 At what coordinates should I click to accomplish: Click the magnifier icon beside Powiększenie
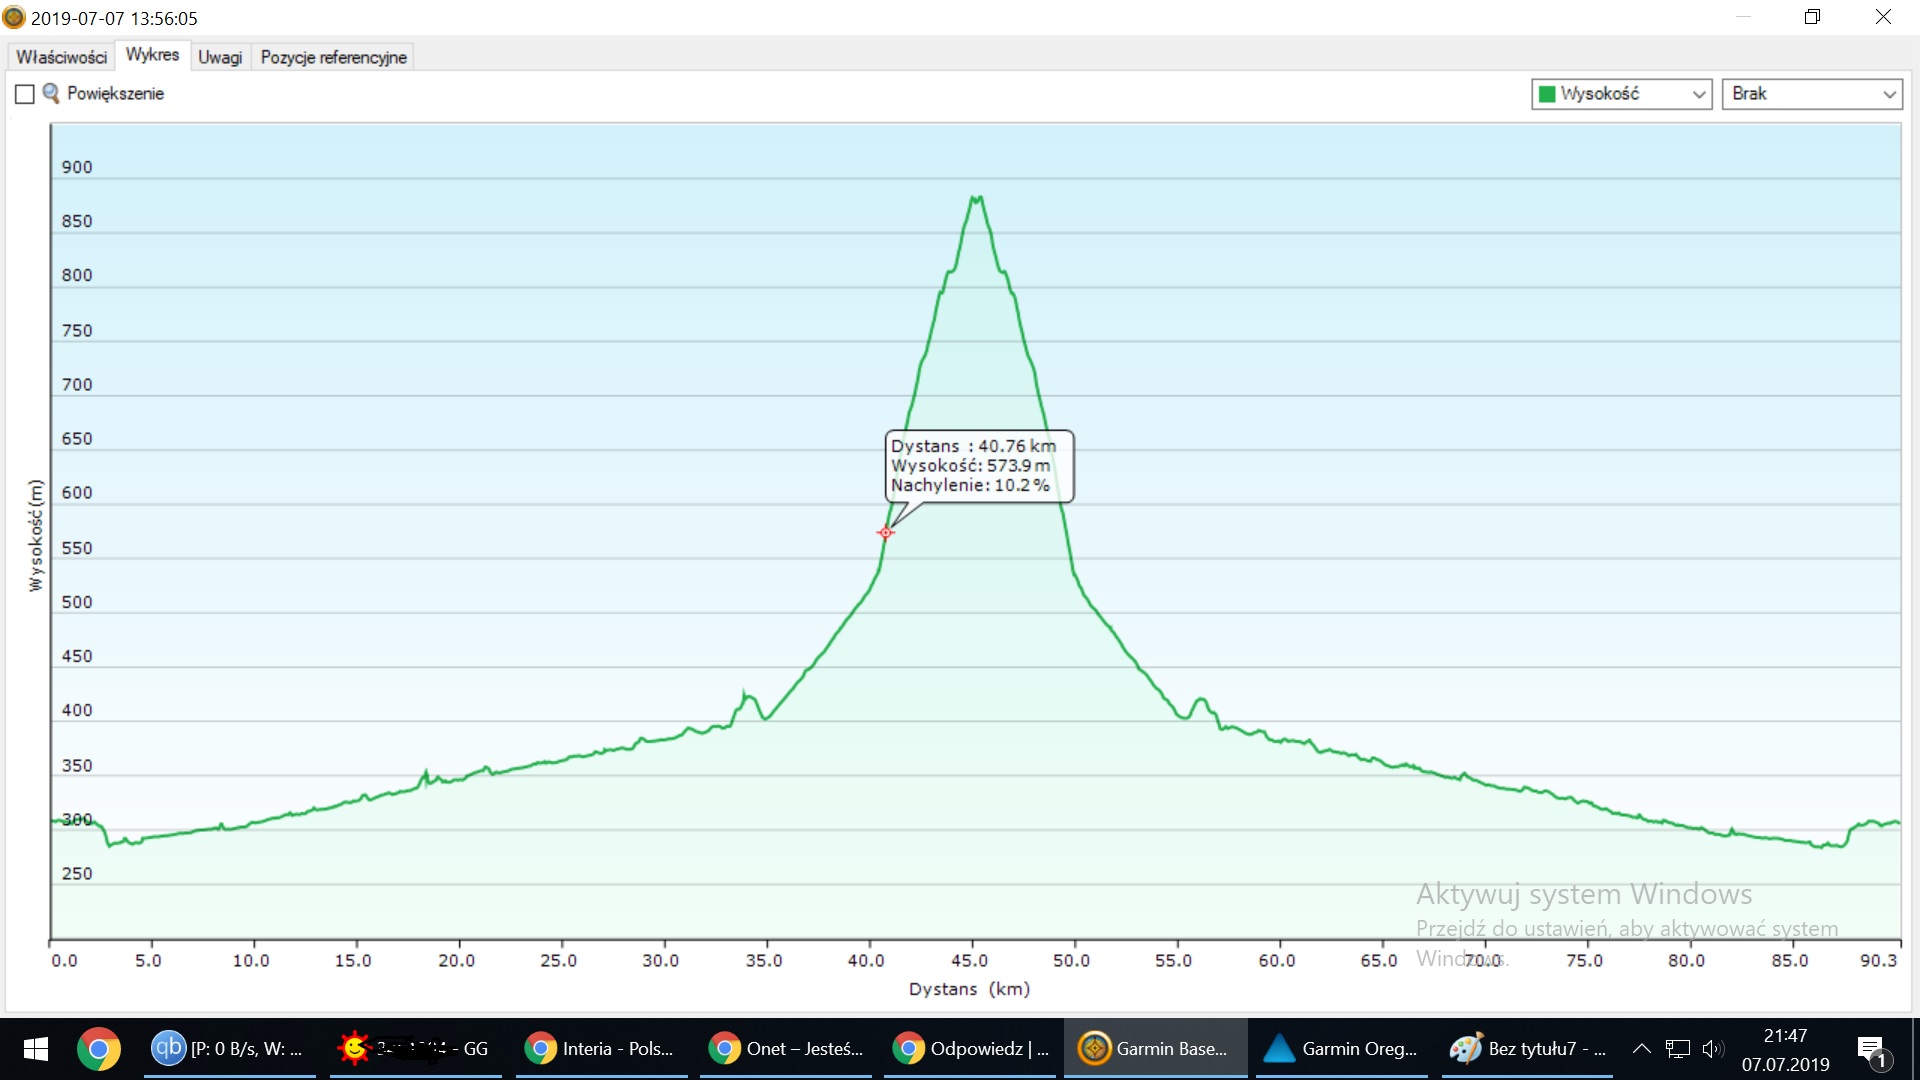pyautogui.click(x=50, y=93)
